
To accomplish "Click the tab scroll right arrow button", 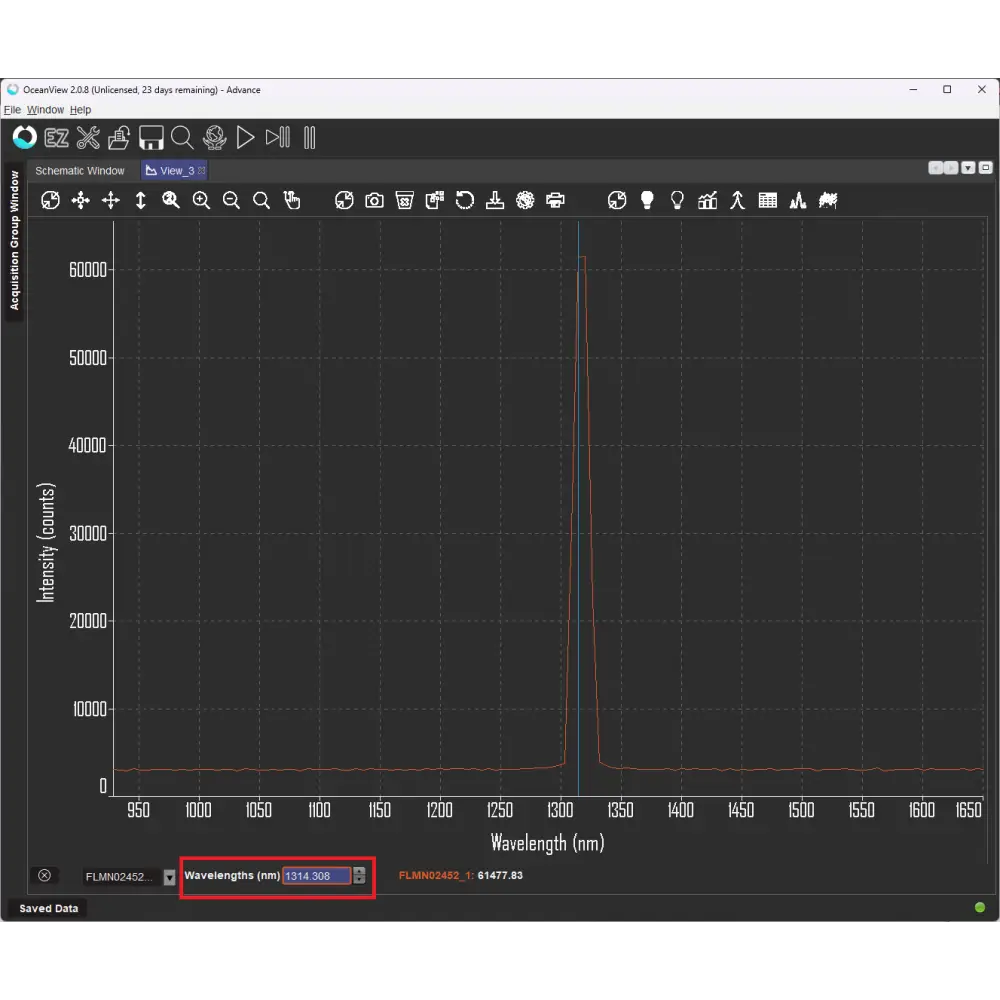I will pos(951,168).
